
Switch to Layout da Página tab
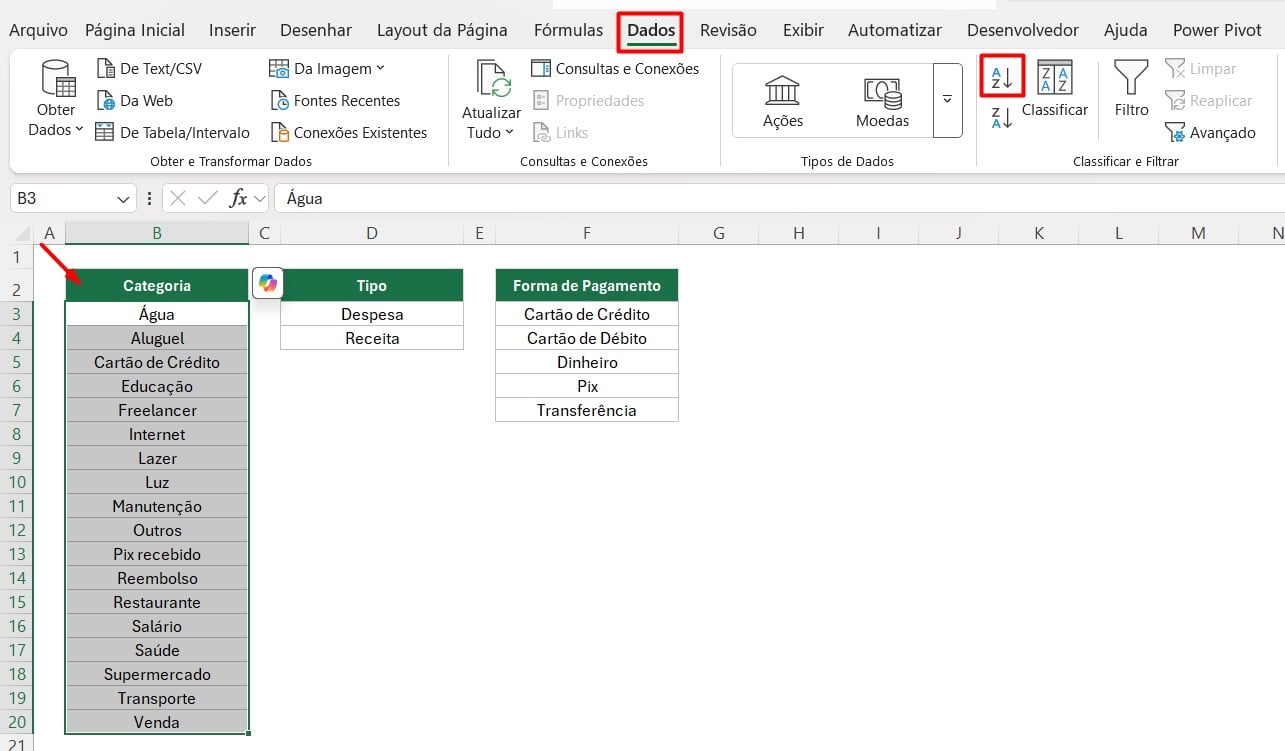pos(442,30)
